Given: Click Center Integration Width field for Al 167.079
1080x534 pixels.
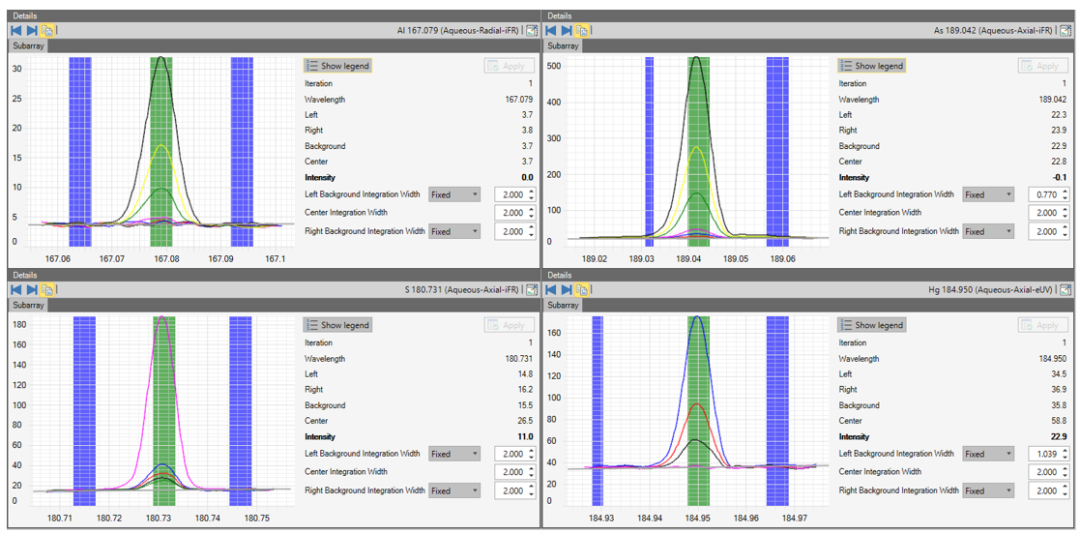Looking at the screenshot, I should click(x=509, y=213).
